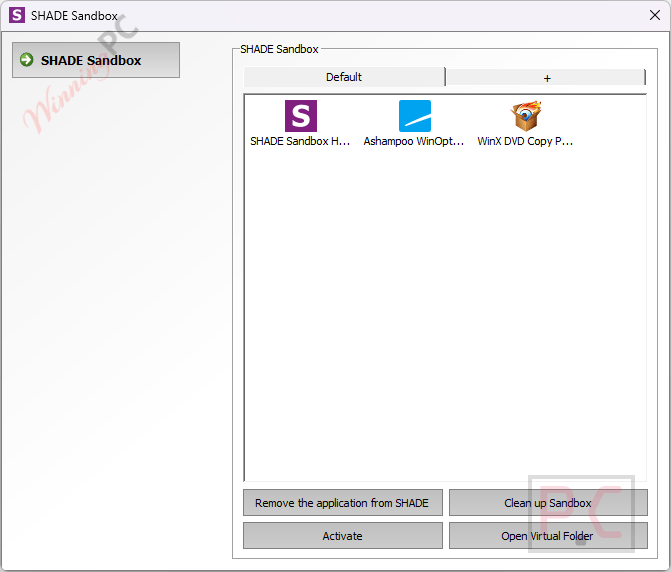Click the 'WinX DVD Copy P...' label text

[x=525, y=141]
